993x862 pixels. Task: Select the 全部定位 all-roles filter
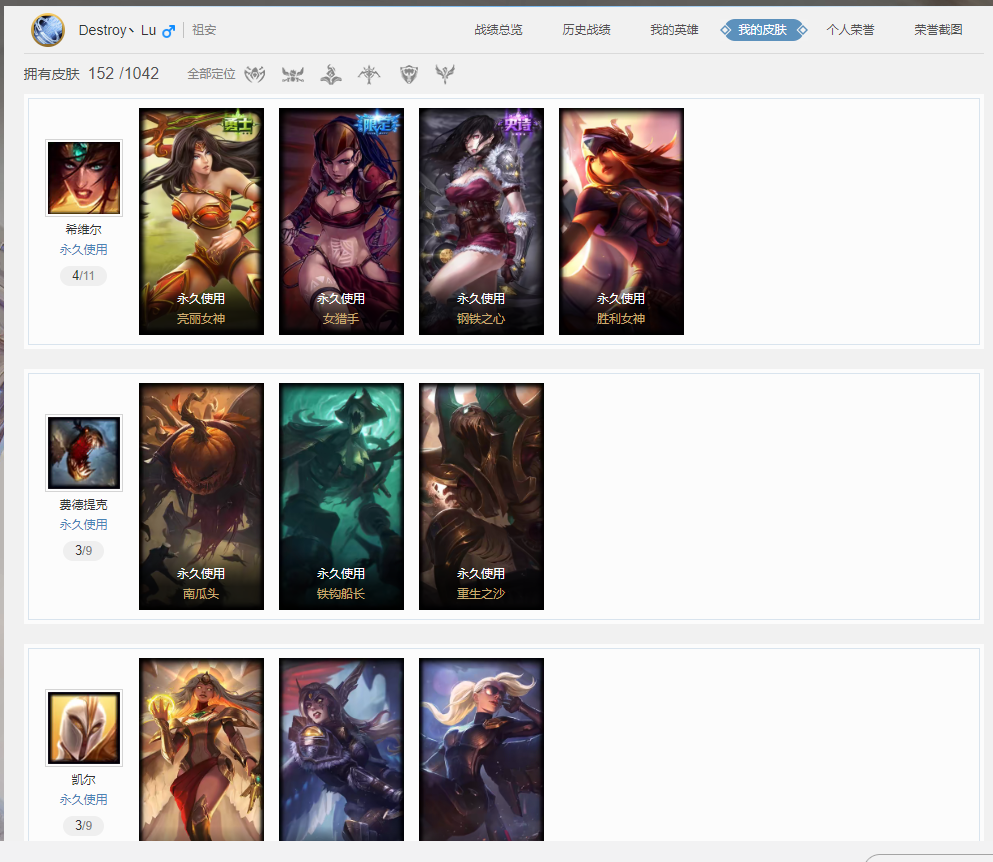tap(211, 74)
